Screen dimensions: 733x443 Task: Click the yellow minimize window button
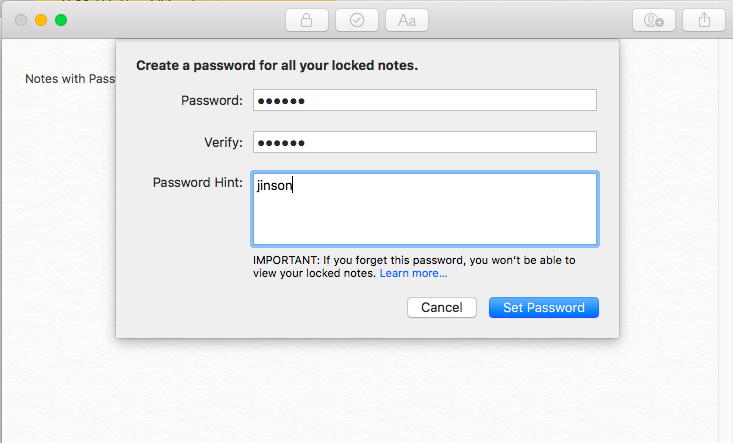pos(41,20)
